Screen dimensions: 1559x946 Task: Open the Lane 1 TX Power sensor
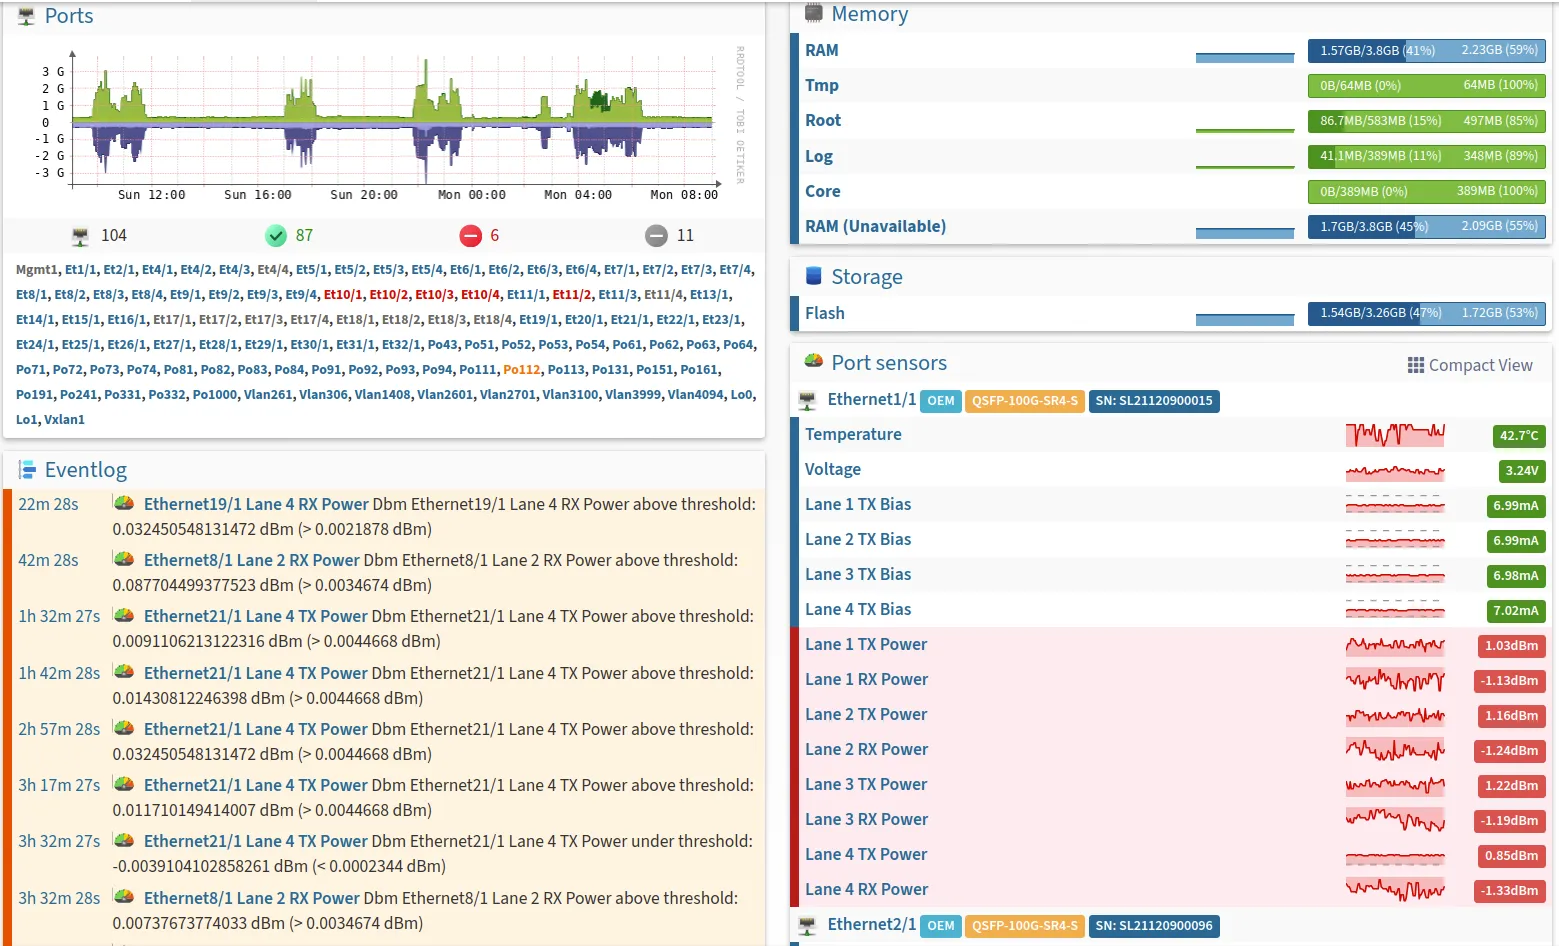pos(865,645)
